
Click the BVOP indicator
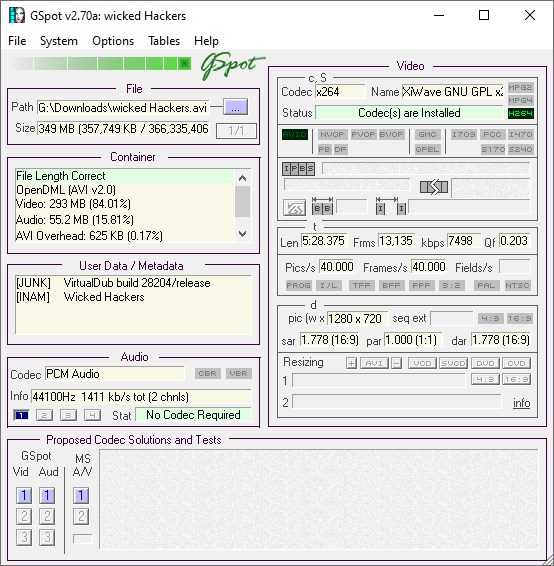pyautogui.click(x=391, y=135)
